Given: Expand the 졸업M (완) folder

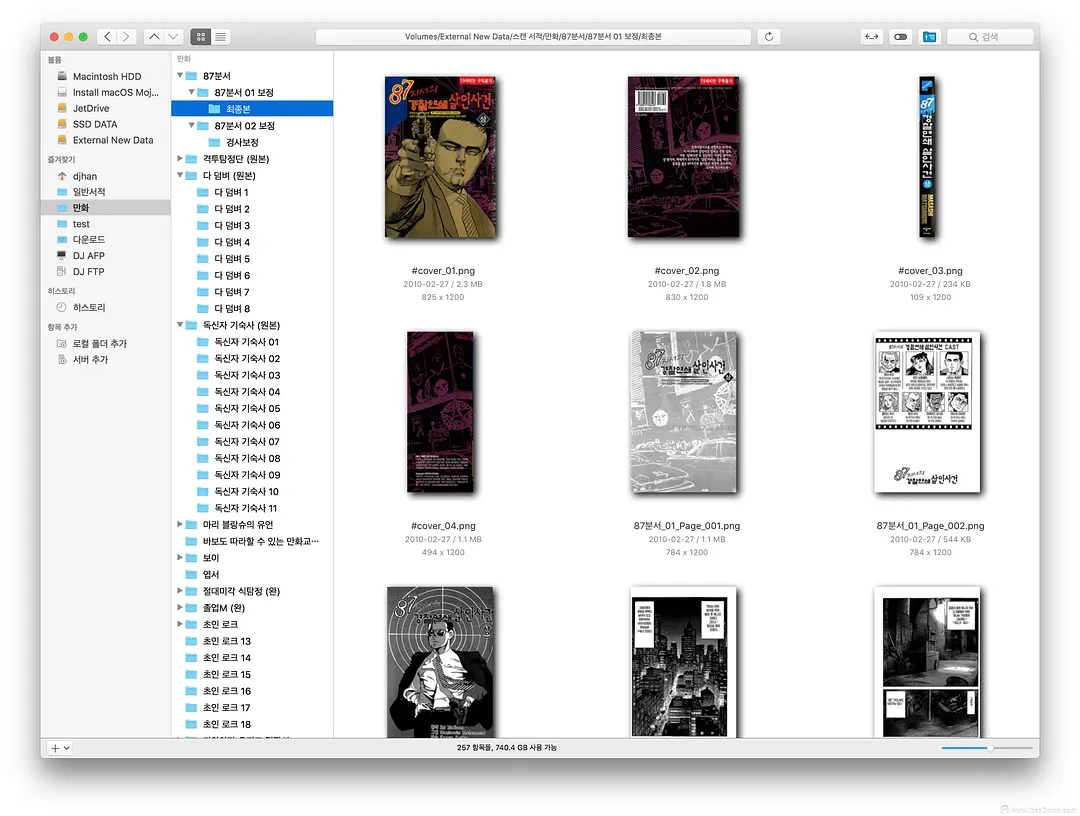Looking at the screenshot, I should click(x=180, y=607).
